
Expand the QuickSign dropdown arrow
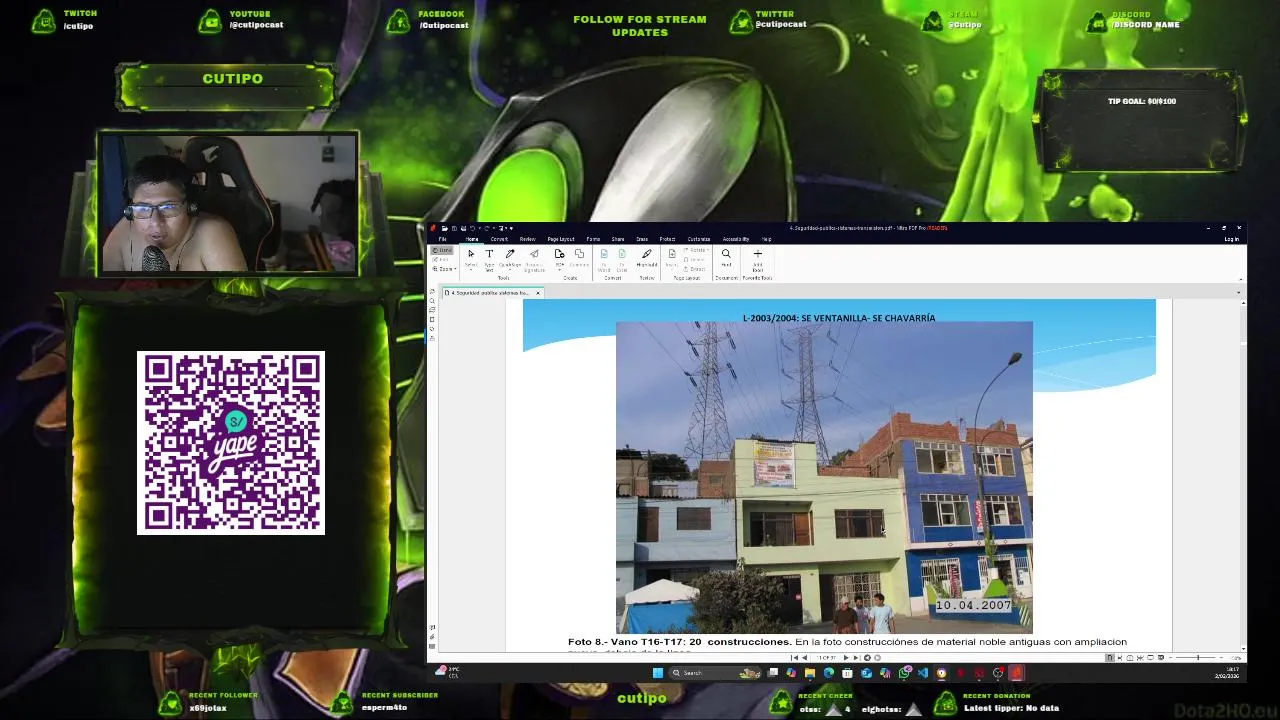510,270
